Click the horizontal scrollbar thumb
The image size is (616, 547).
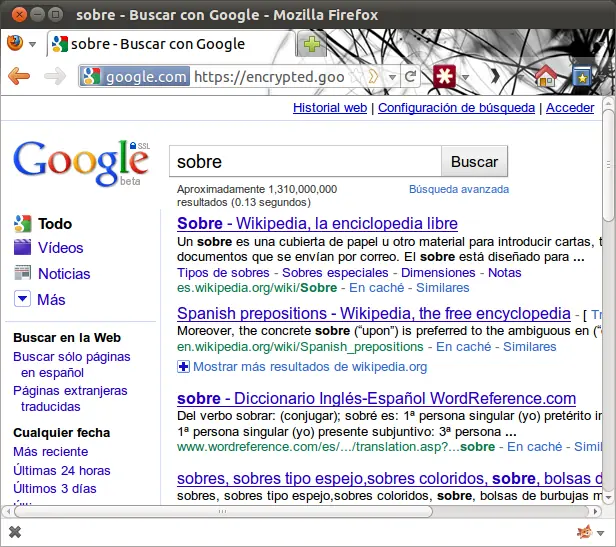(x=223, y=512)
